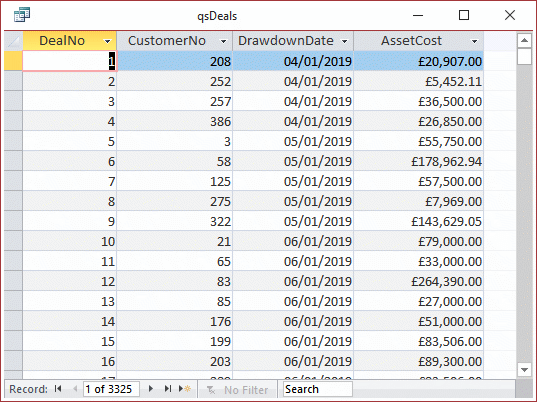Minimize the qsDeals window
Image resolution: width=537 pixels, height=402 pixels.
click(418, 15)
